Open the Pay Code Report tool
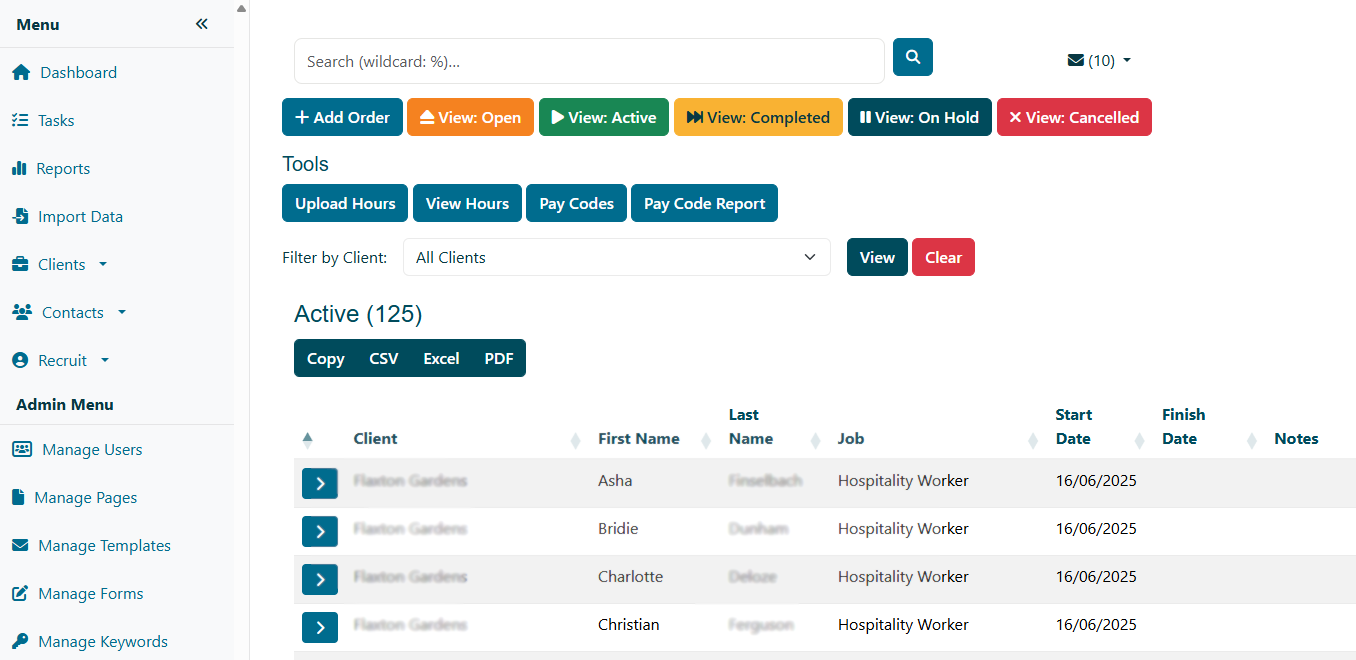The height and width of the screenshot is (660, 1356). click(x=704, y=203)
